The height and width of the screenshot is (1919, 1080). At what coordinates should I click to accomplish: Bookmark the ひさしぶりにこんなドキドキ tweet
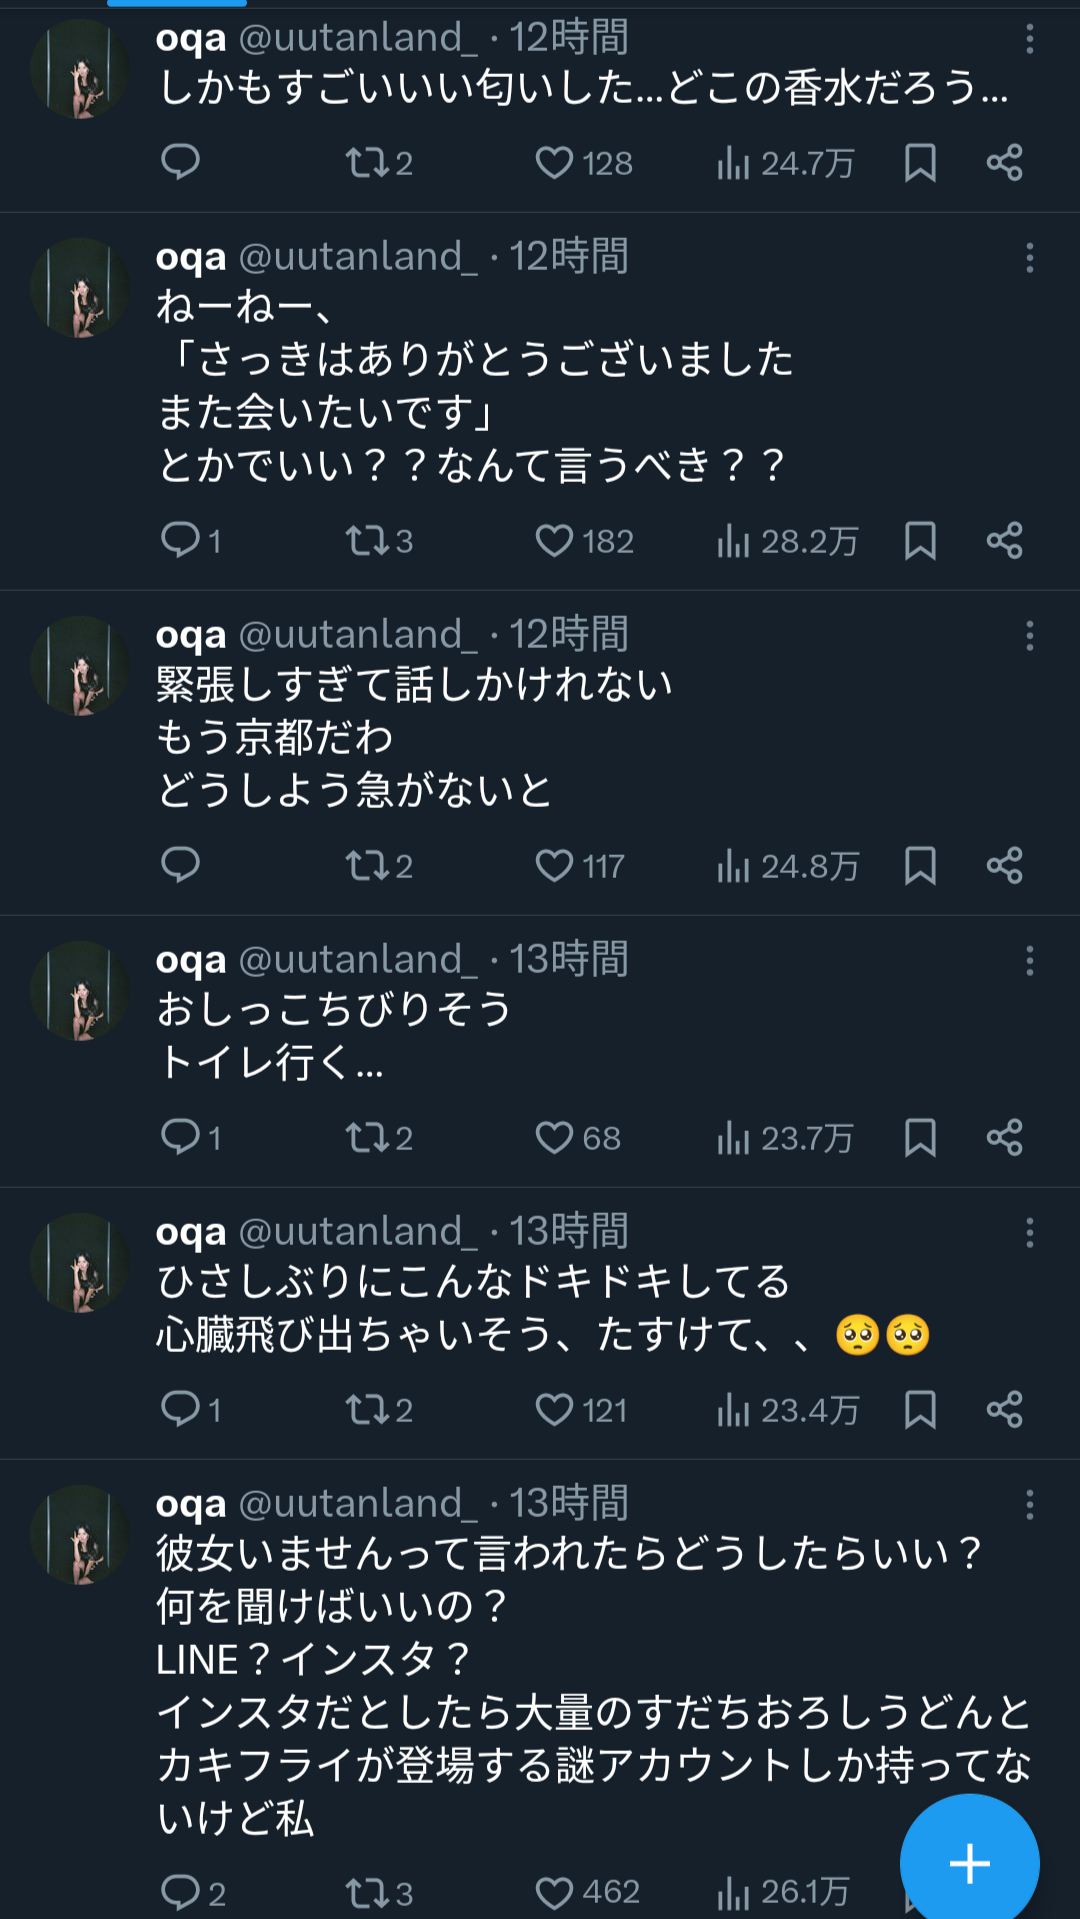coord(920,1410)
